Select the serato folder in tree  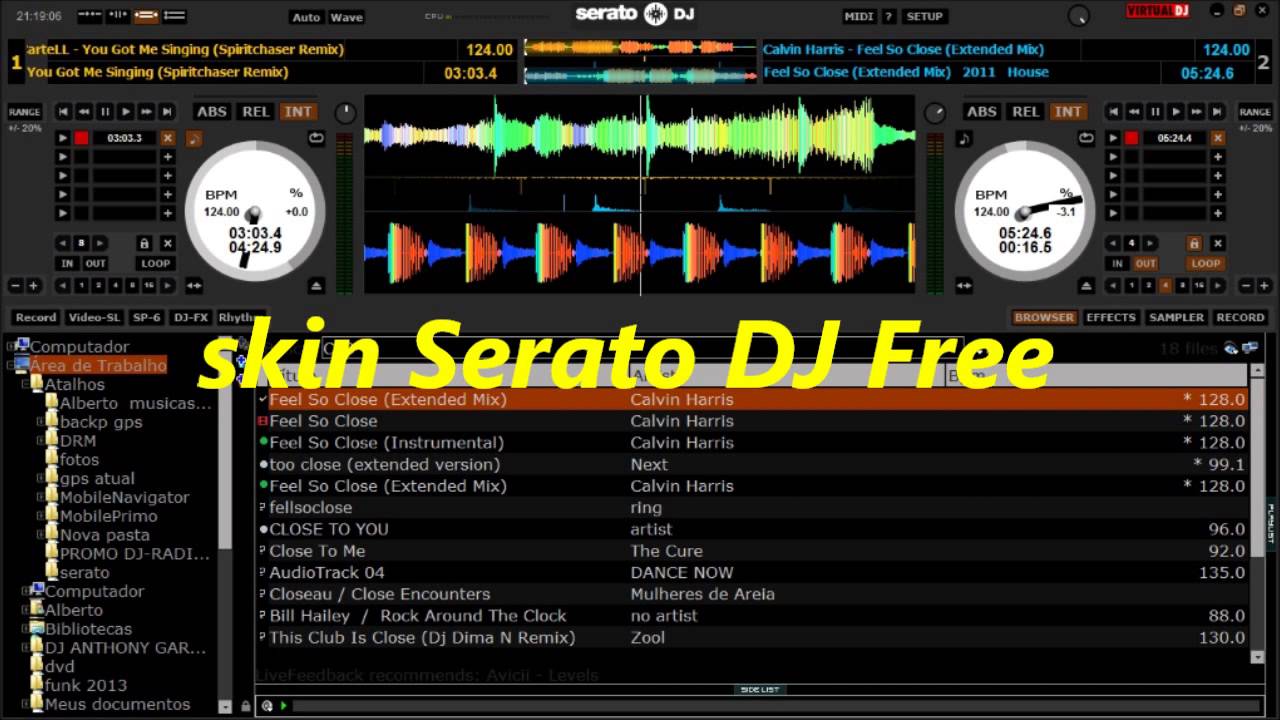tap(84, 573)
